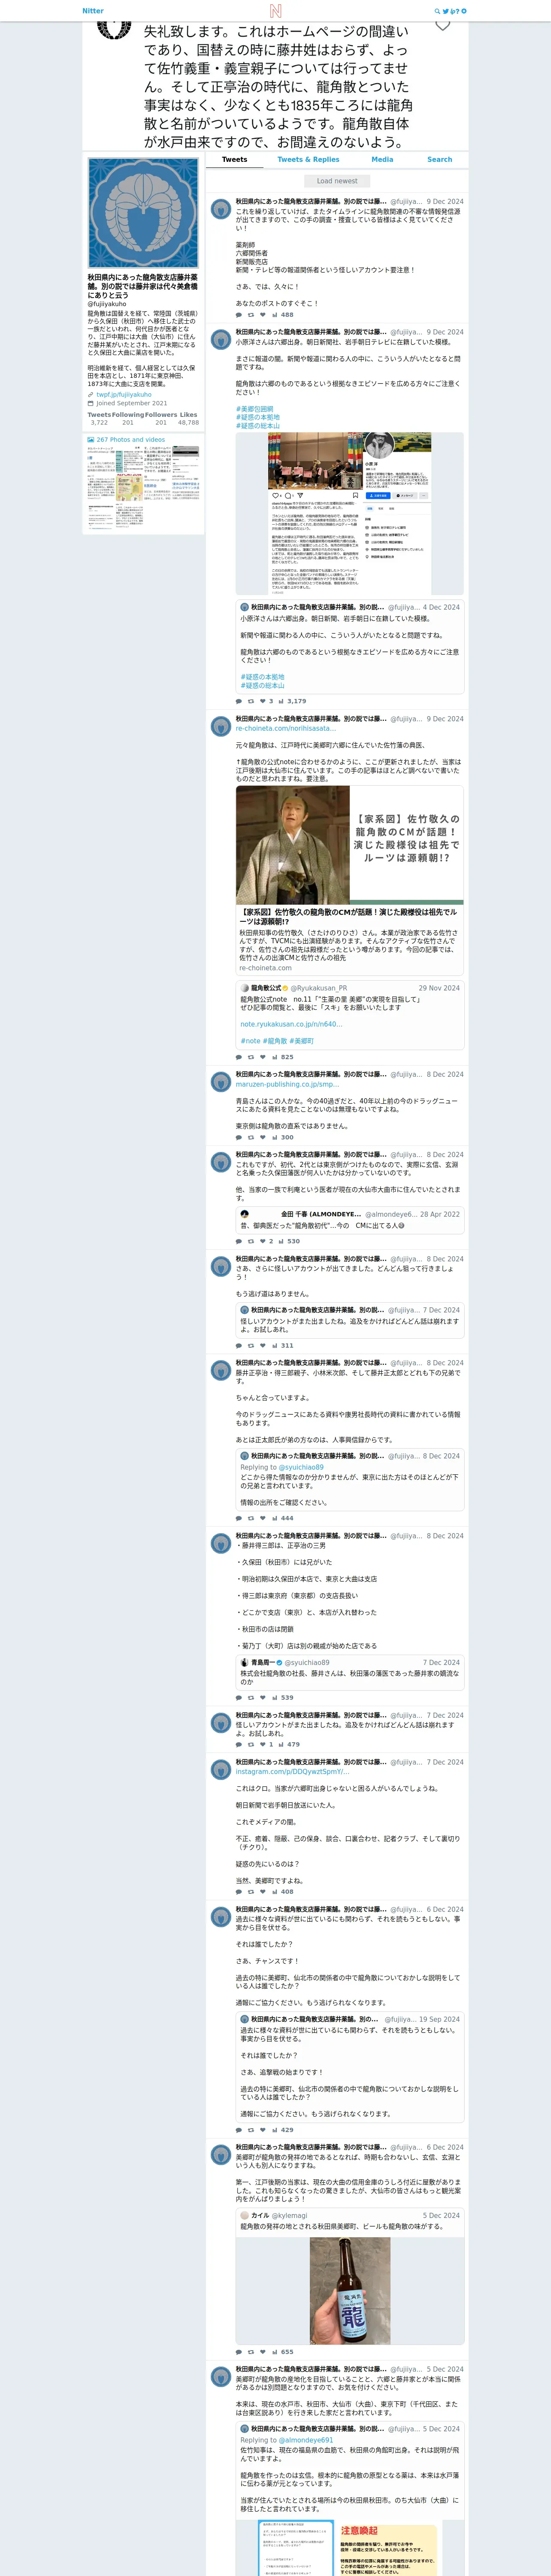This screenshot has height=2576, width=551.
Task: Open the 家系図 佐竹敬久 article card image
Action: pyautogui.click(x=350, y=845)
